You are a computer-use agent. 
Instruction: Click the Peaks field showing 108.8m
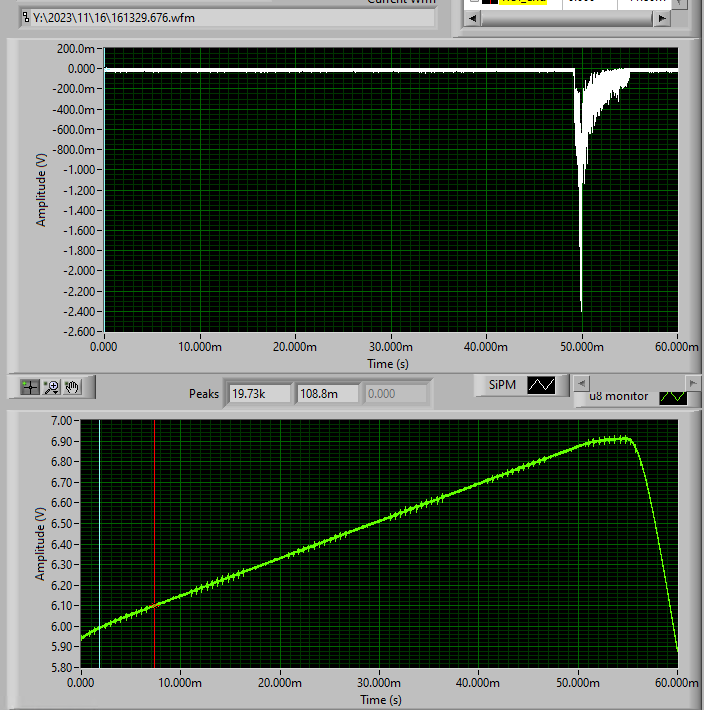328,393
